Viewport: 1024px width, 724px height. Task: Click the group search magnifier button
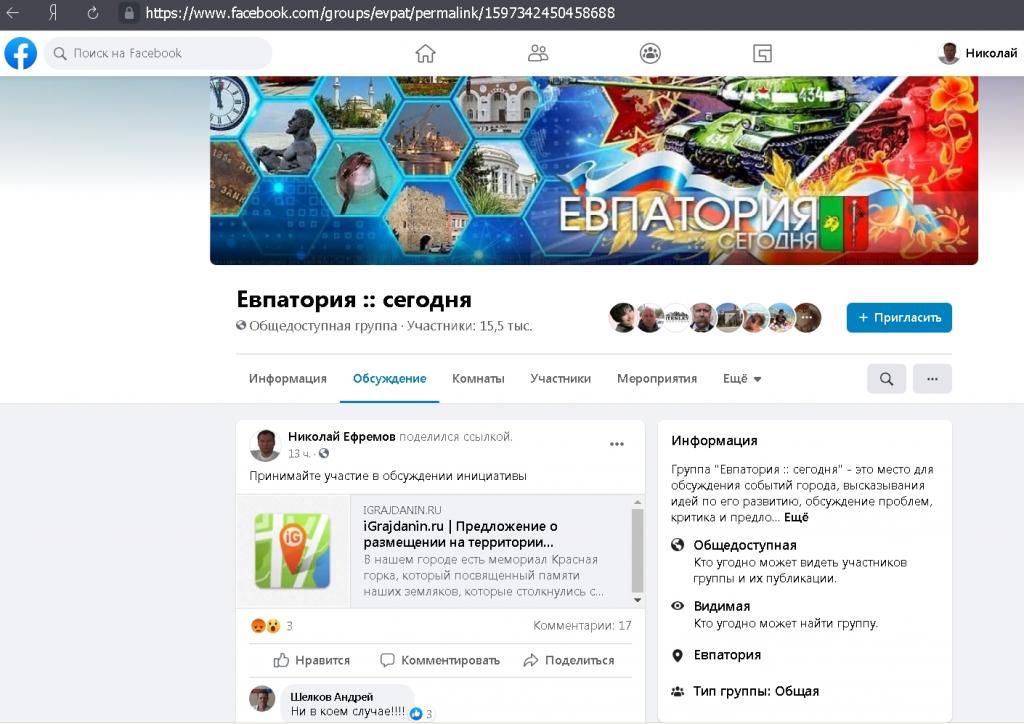click(x=886, y=379)
